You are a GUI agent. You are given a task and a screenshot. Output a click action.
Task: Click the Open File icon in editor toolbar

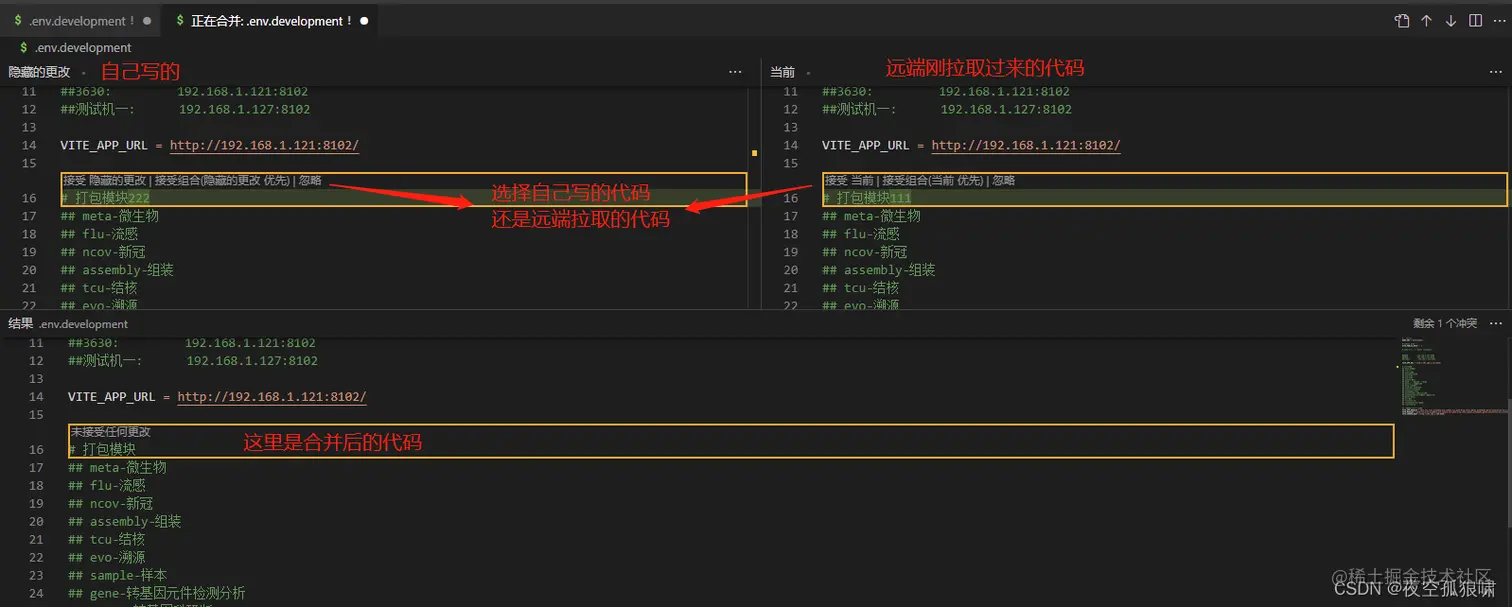(1402, 20)
